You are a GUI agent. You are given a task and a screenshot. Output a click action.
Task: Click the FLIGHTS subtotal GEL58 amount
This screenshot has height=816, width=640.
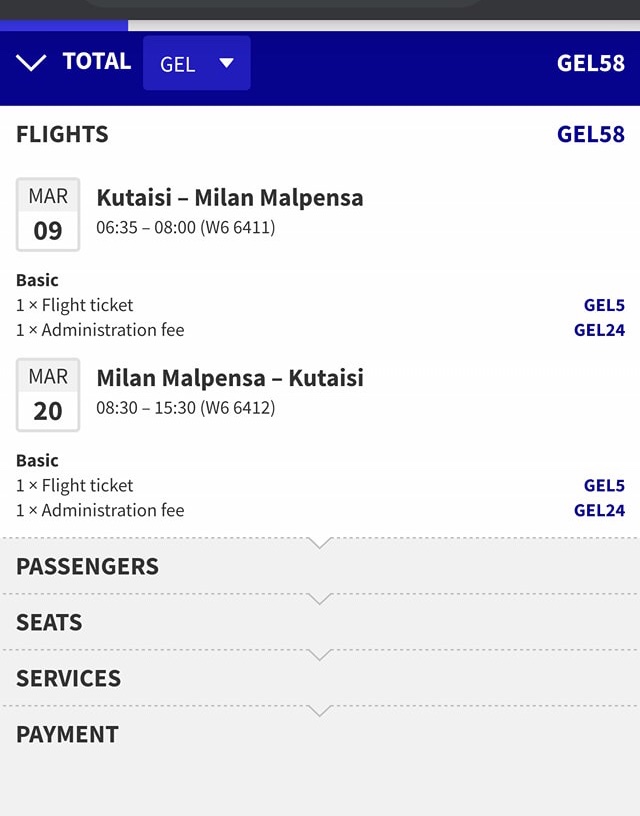pos(590,134)
